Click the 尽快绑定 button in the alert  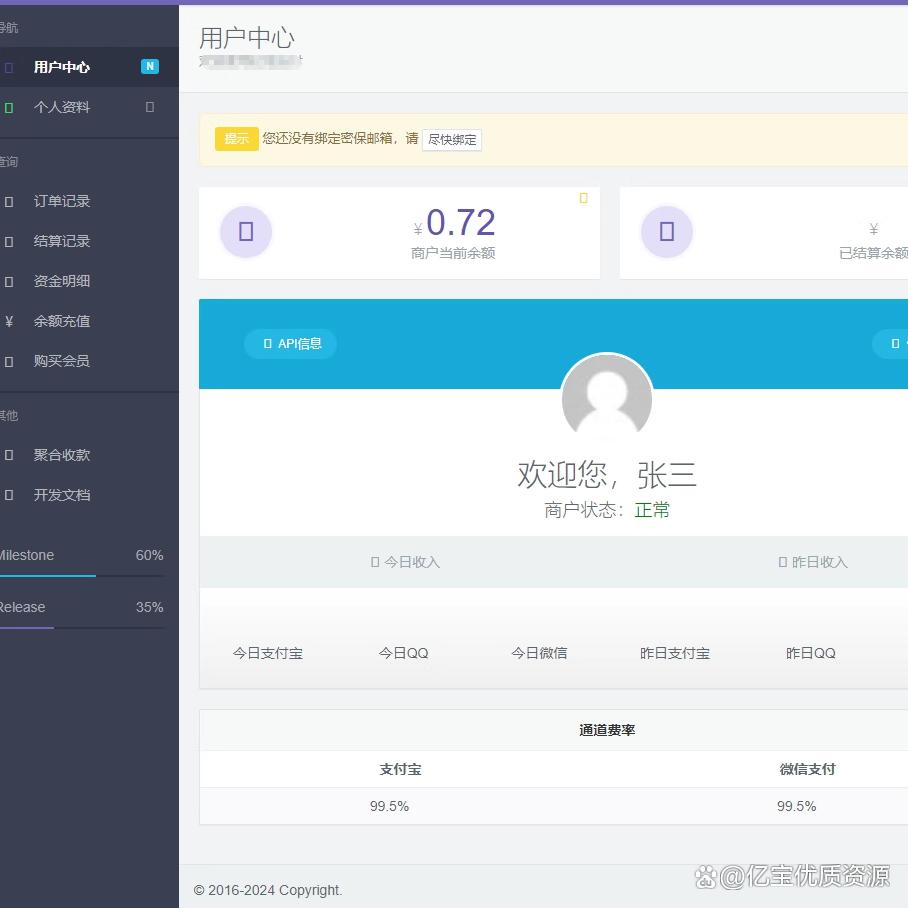click(x=452, y=140)
